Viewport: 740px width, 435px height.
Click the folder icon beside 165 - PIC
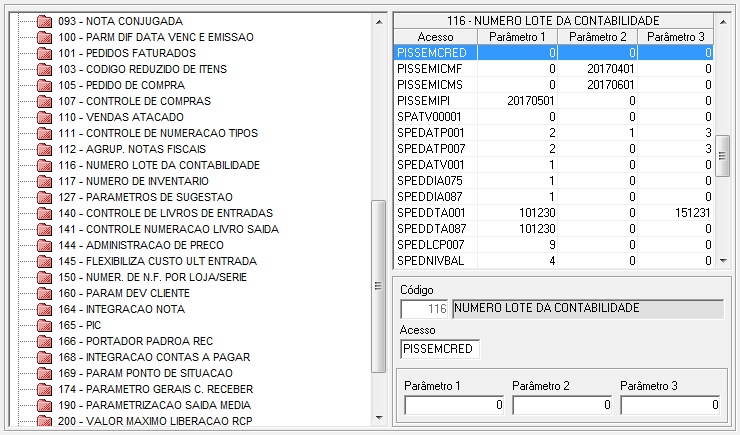pyautogui.click(x=44, y=325)
